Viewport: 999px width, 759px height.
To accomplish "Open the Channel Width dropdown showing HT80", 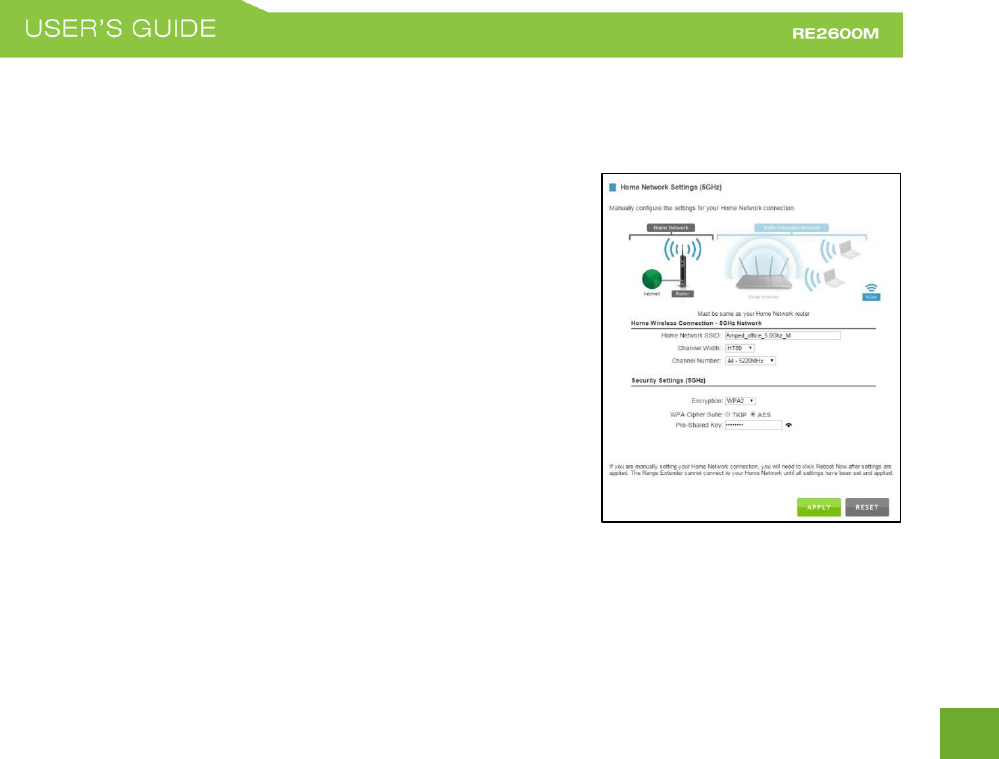I will (740, 348).
